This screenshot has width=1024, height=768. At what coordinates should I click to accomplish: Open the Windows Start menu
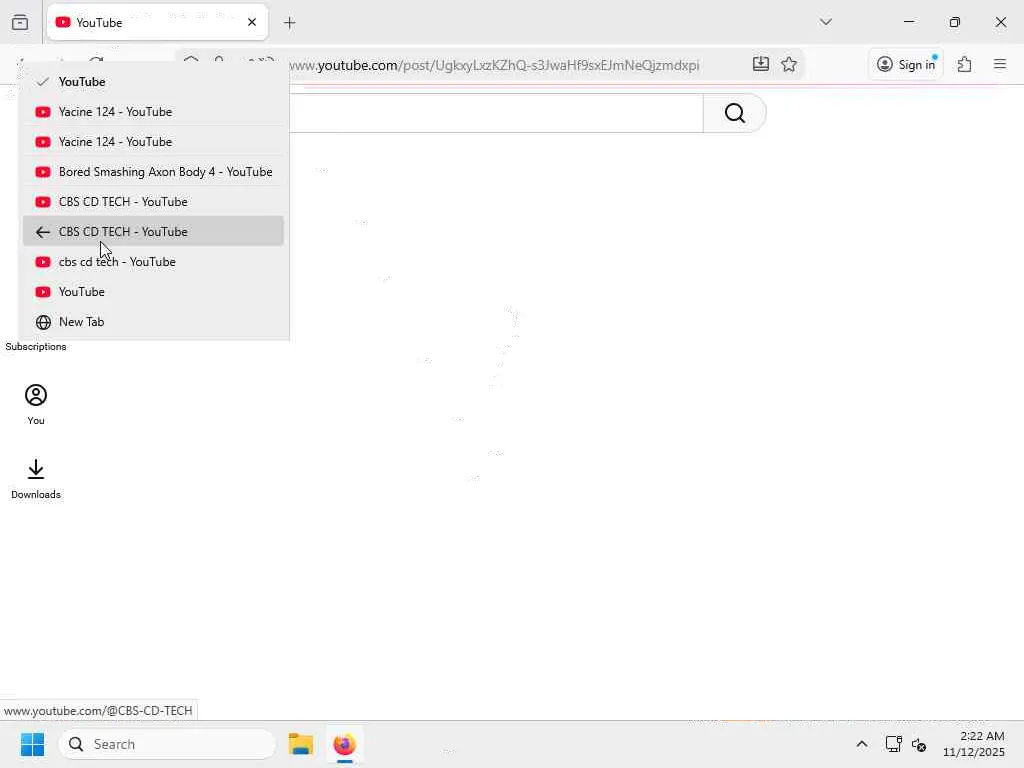point(32,744)
